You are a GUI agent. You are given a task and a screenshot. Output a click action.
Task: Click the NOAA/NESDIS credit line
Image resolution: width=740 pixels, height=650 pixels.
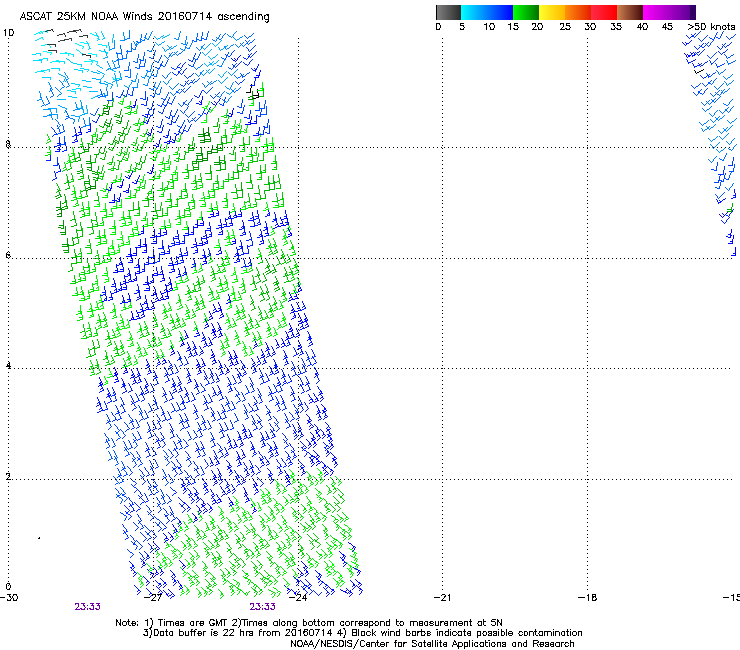432,644
